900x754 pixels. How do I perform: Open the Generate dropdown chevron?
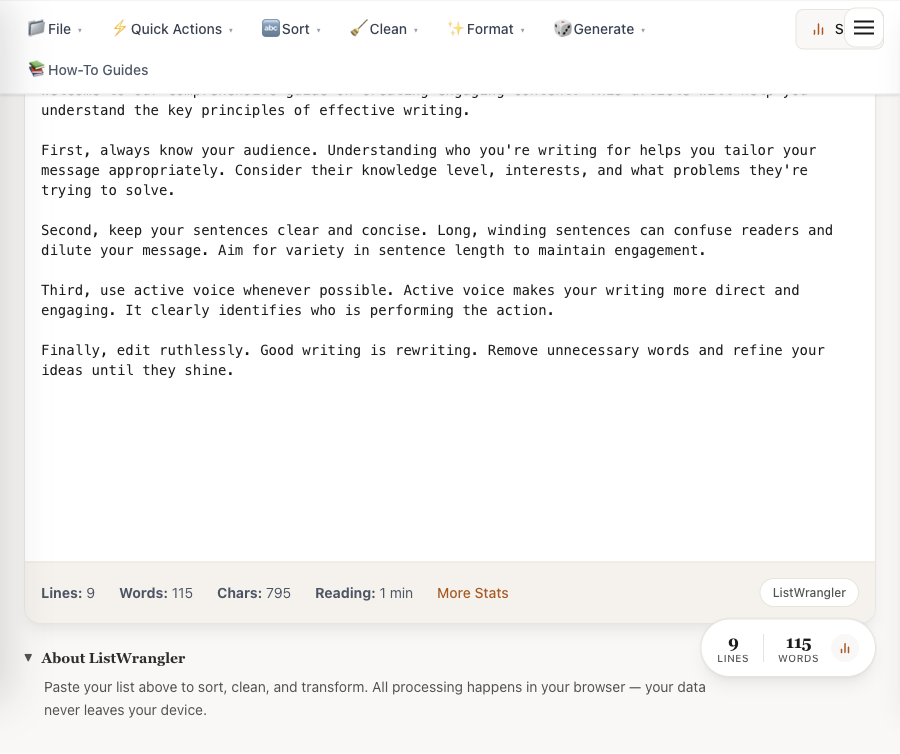coord(643,30)
